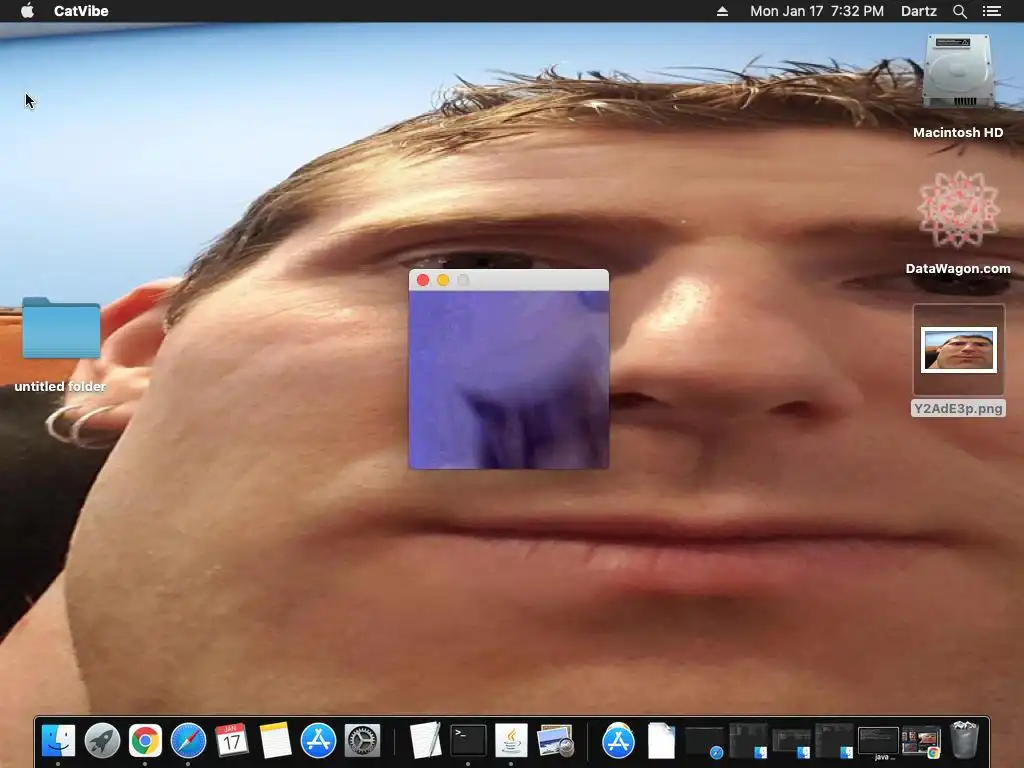Restore minimized Chrome window from dock
1024x768 pixels.
pyautogui.click(x=921, y=743)
